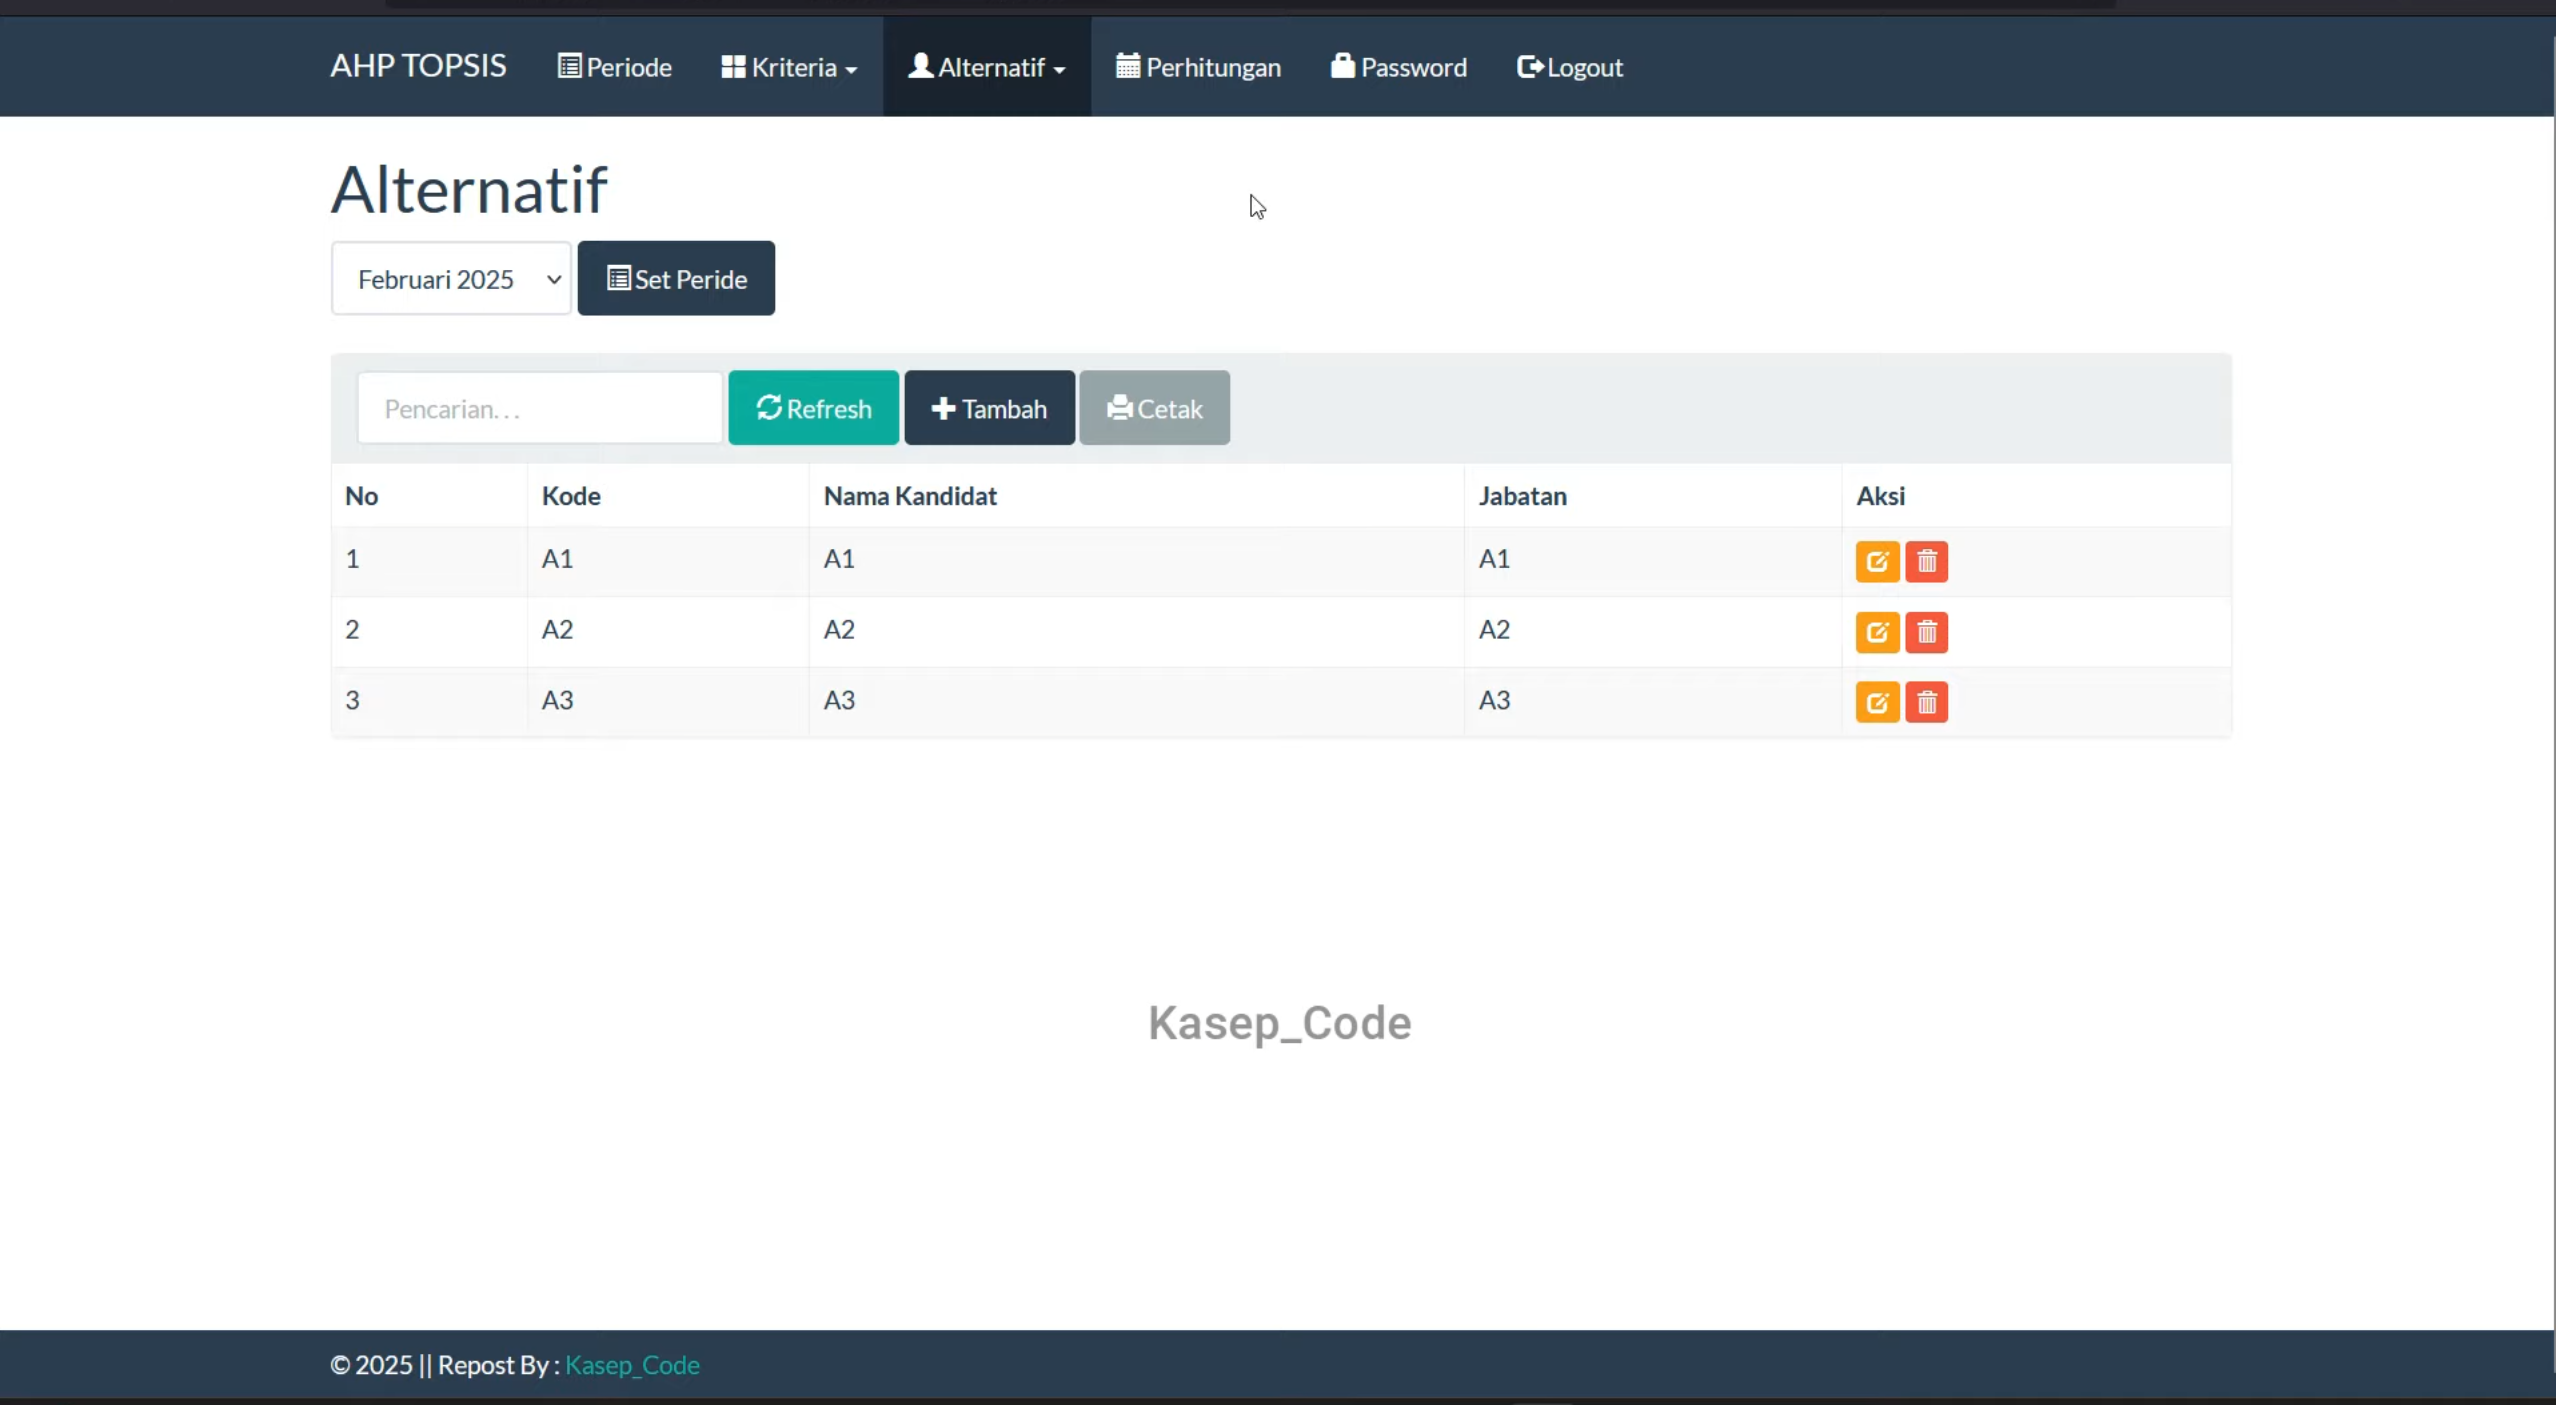This screenshot has height=1405, width=2556.
Task: Open the Password menu item
Action: click(1398, 67)
